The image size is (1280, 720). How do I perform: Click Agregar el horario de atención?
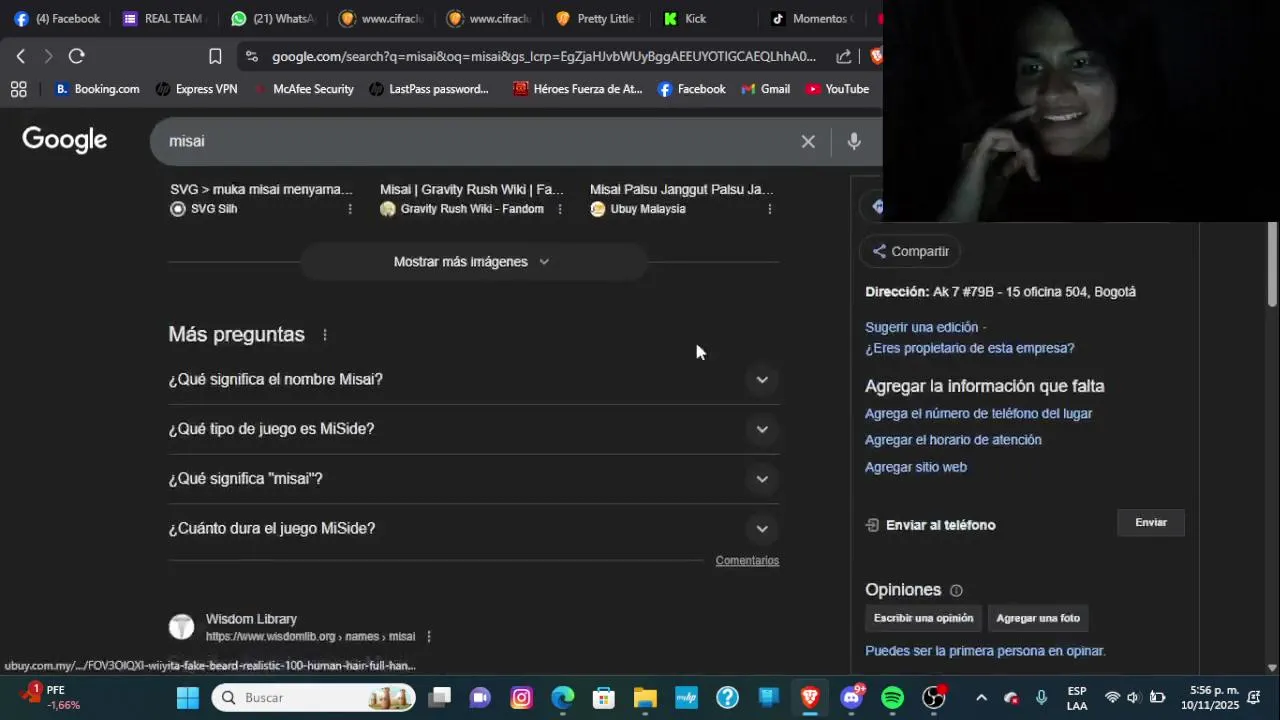click(953, 440)
